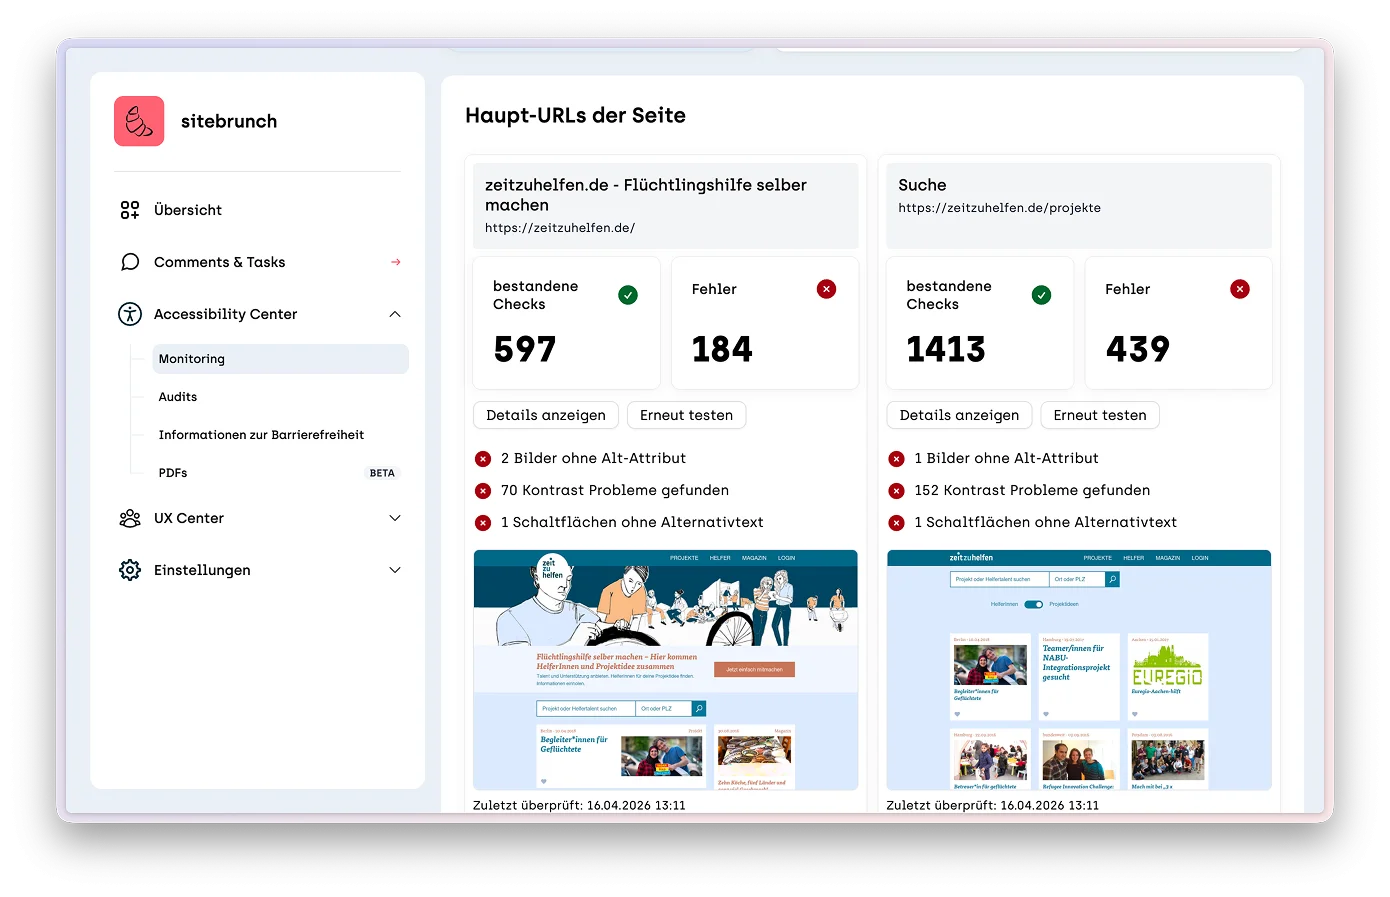The height and width of the screenshot is (897, 1390).
Task: Click the red error icon beside Fehler 184
Action: click(x=826, y=288)
